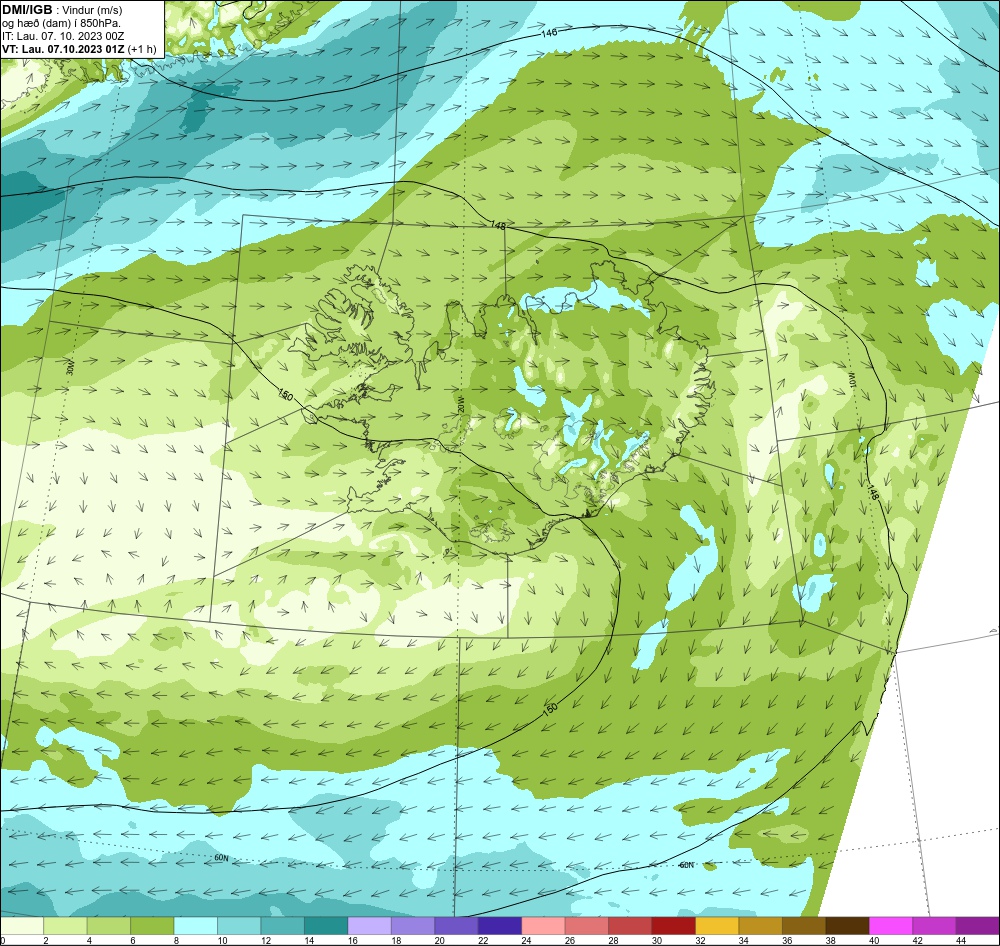Screen dimensions: 1000x946
Task: Pick the 12–14 m/s teal legend swatch
Action: (283, 925)
